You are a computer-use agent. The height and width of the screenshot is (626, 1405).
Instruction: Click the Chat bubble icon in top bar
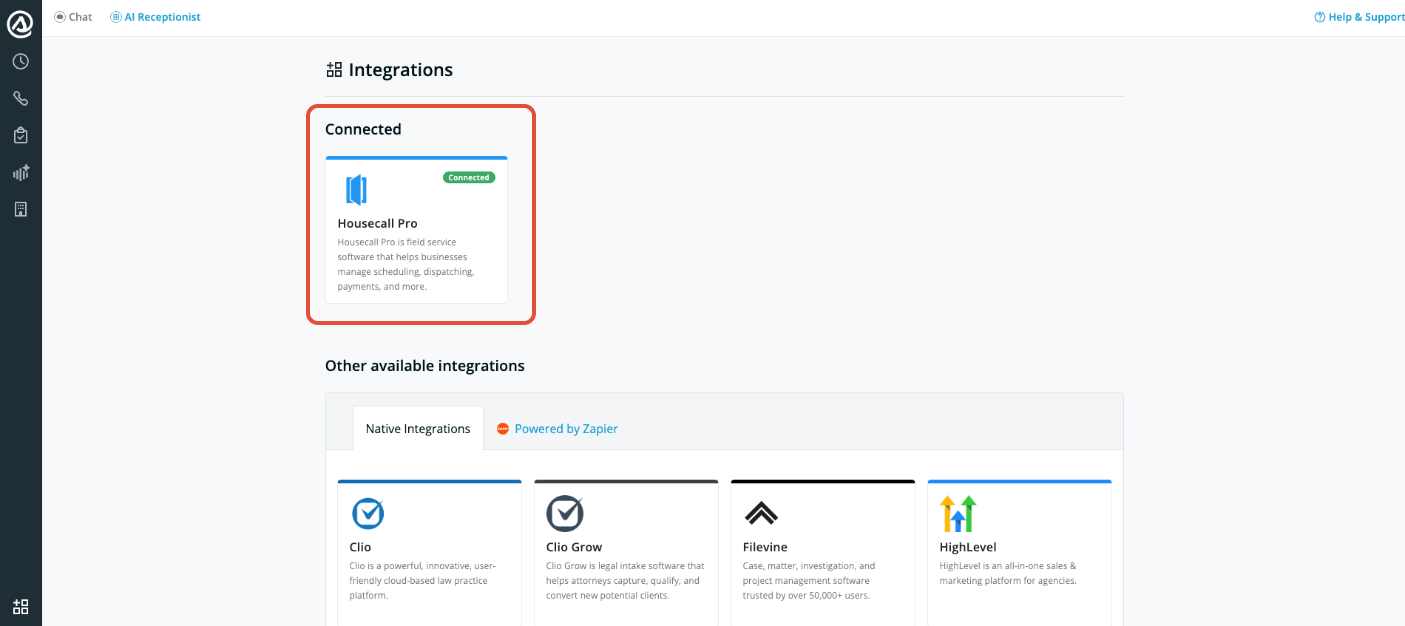pyautogui.click(x=60, y=17)
